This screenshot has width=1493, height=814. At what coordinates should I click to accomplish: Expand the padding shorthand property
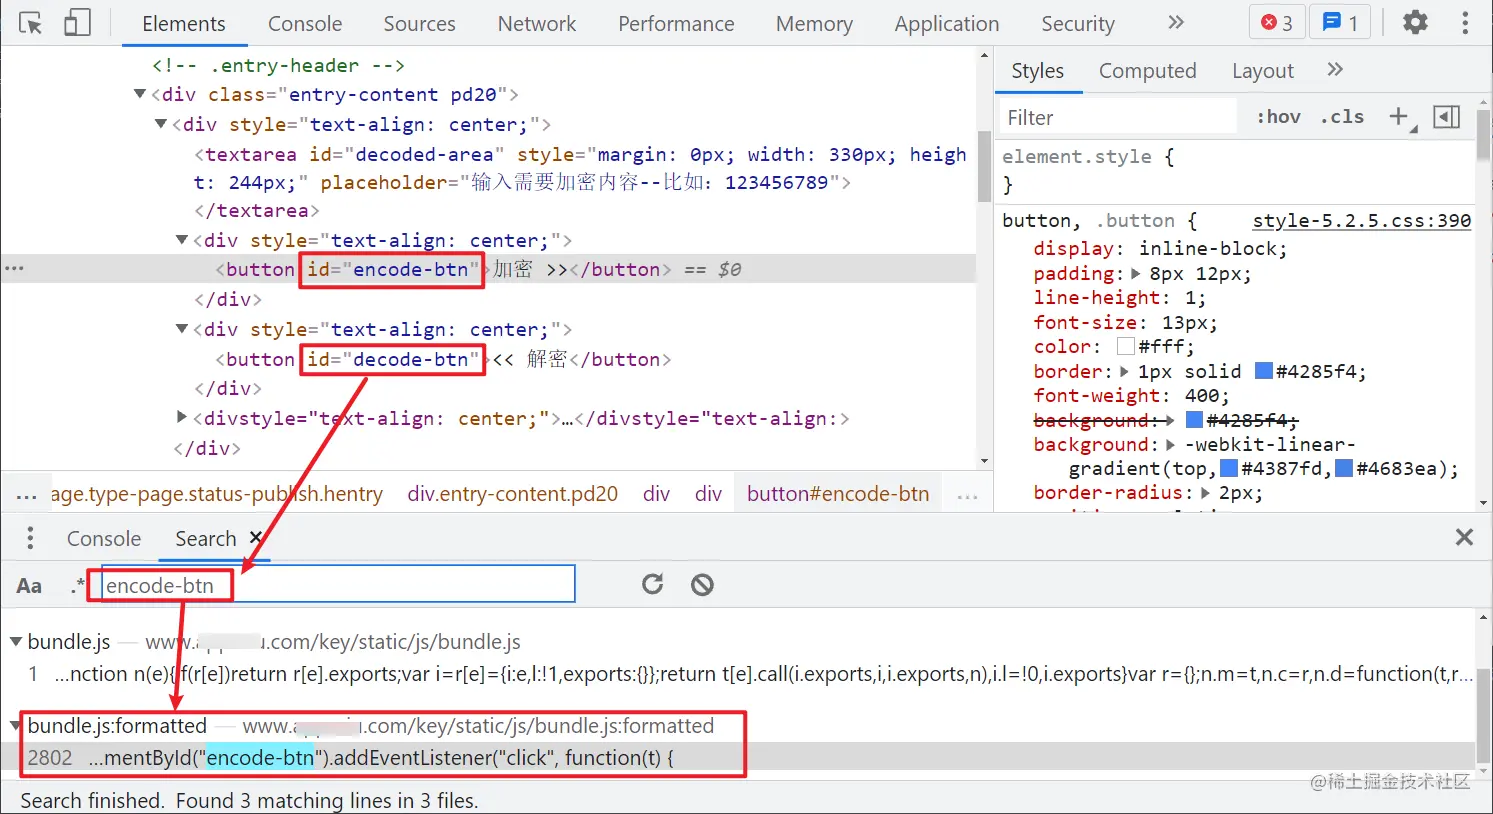tap(1136, 273)
